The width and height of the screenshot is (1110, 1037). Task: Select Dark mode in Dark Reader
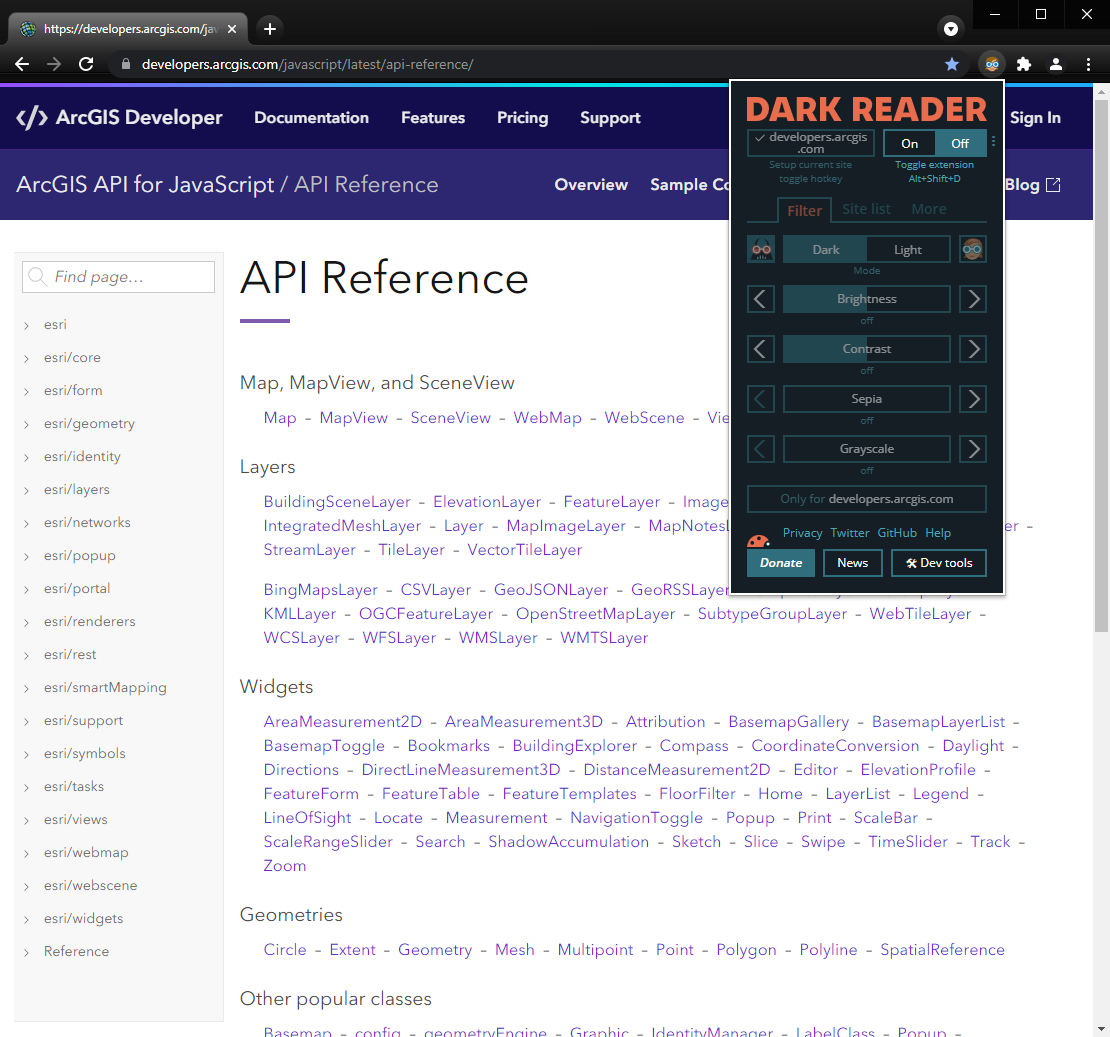click(x=825, y=249)
